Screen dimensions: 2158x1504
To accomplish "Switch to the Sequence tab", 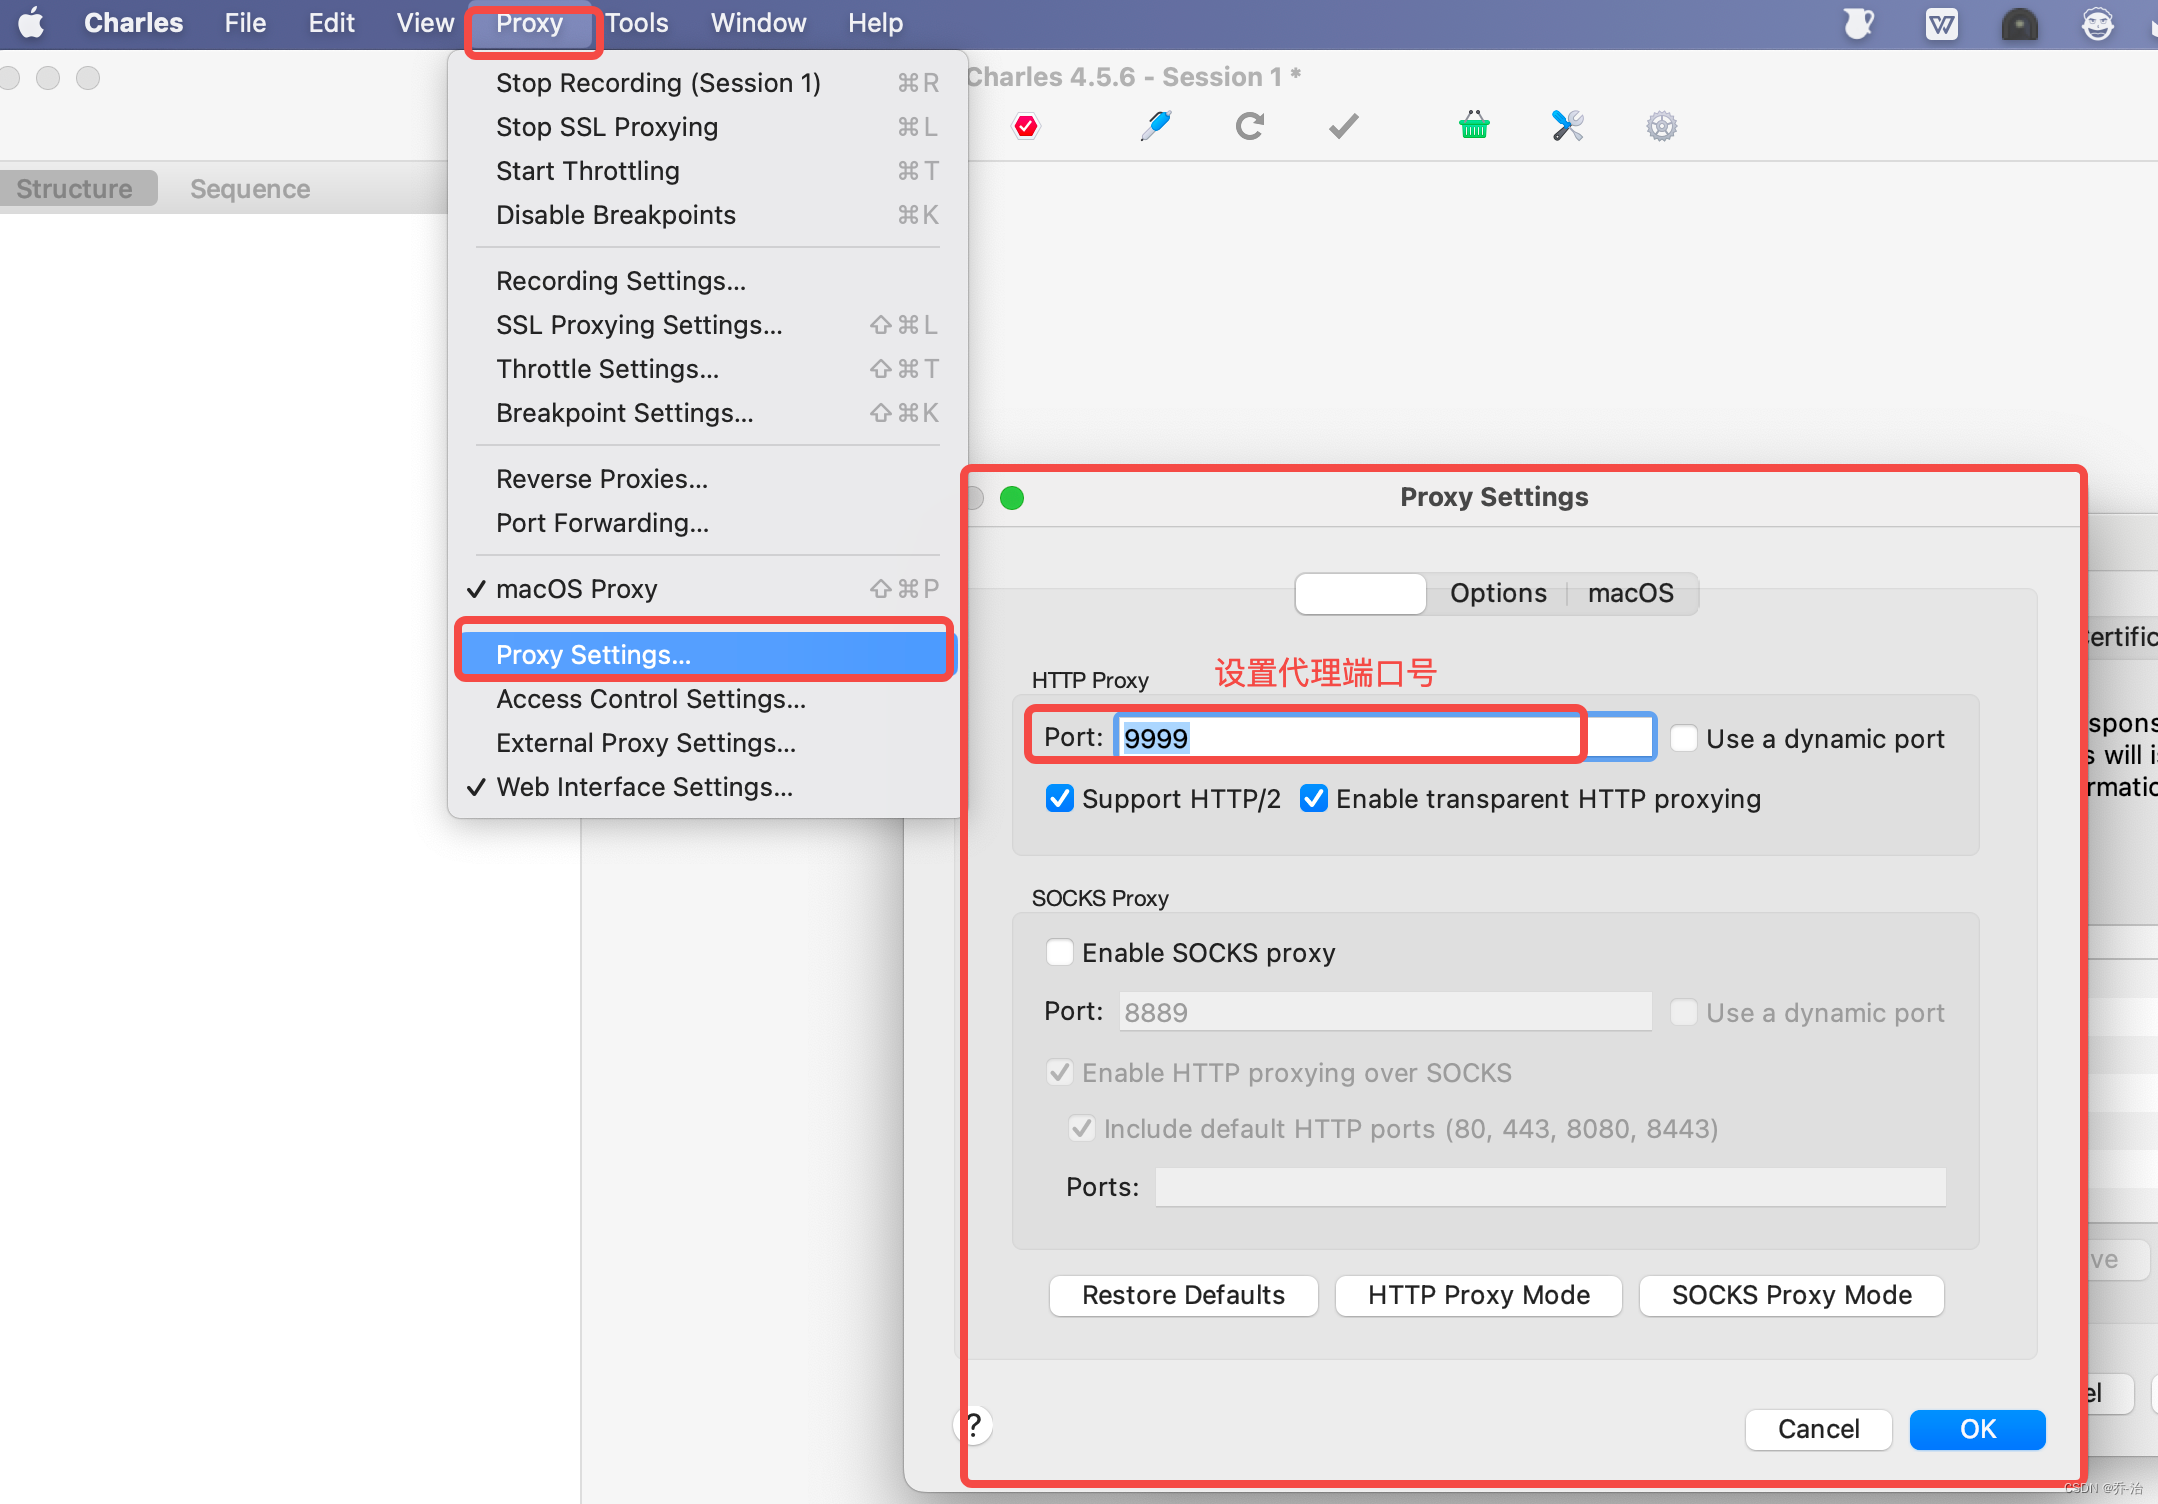I will [x=250, y=188].
